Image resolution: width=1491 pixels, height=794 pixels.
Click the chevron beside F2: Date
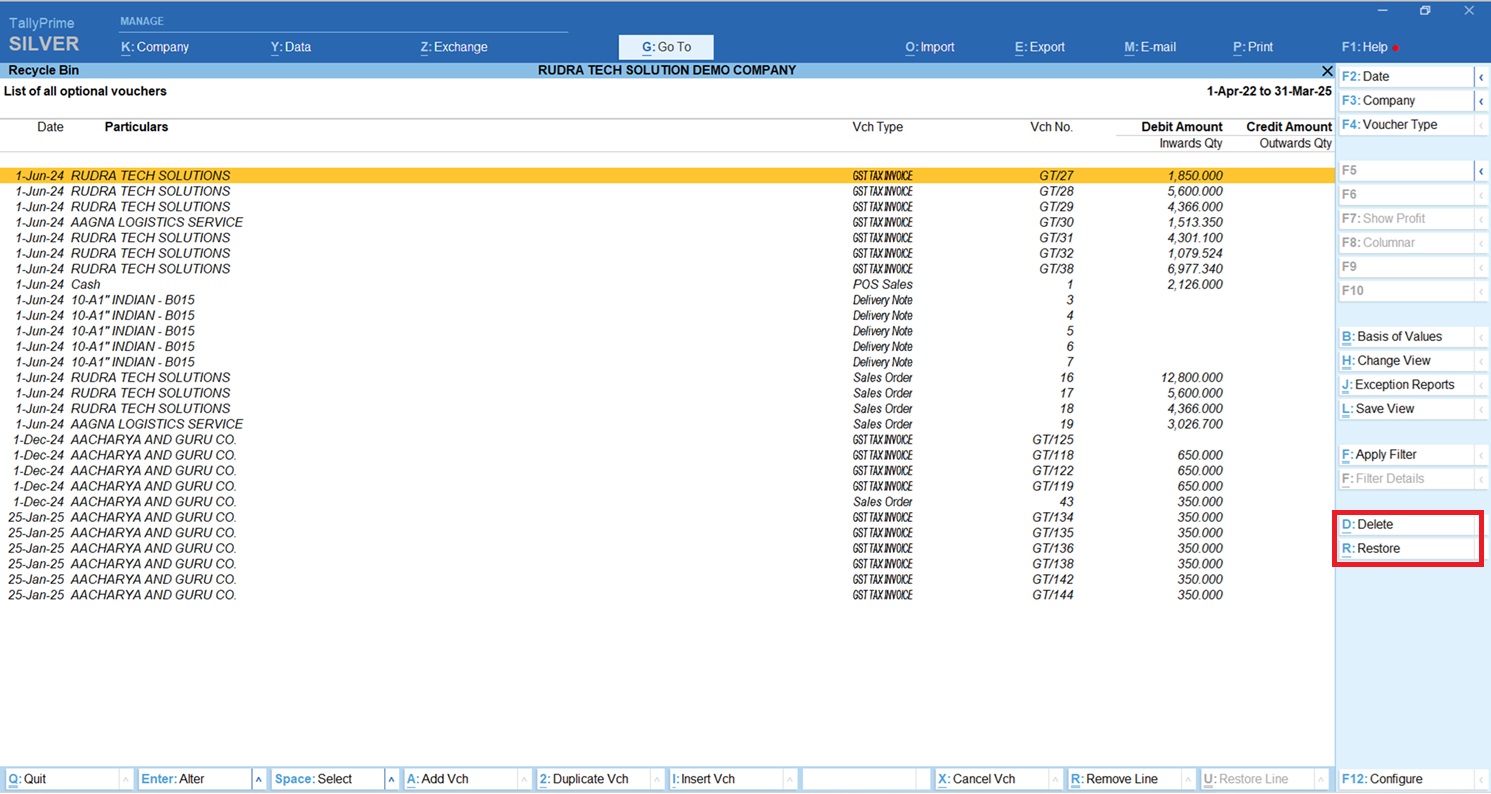(1481, 77)
